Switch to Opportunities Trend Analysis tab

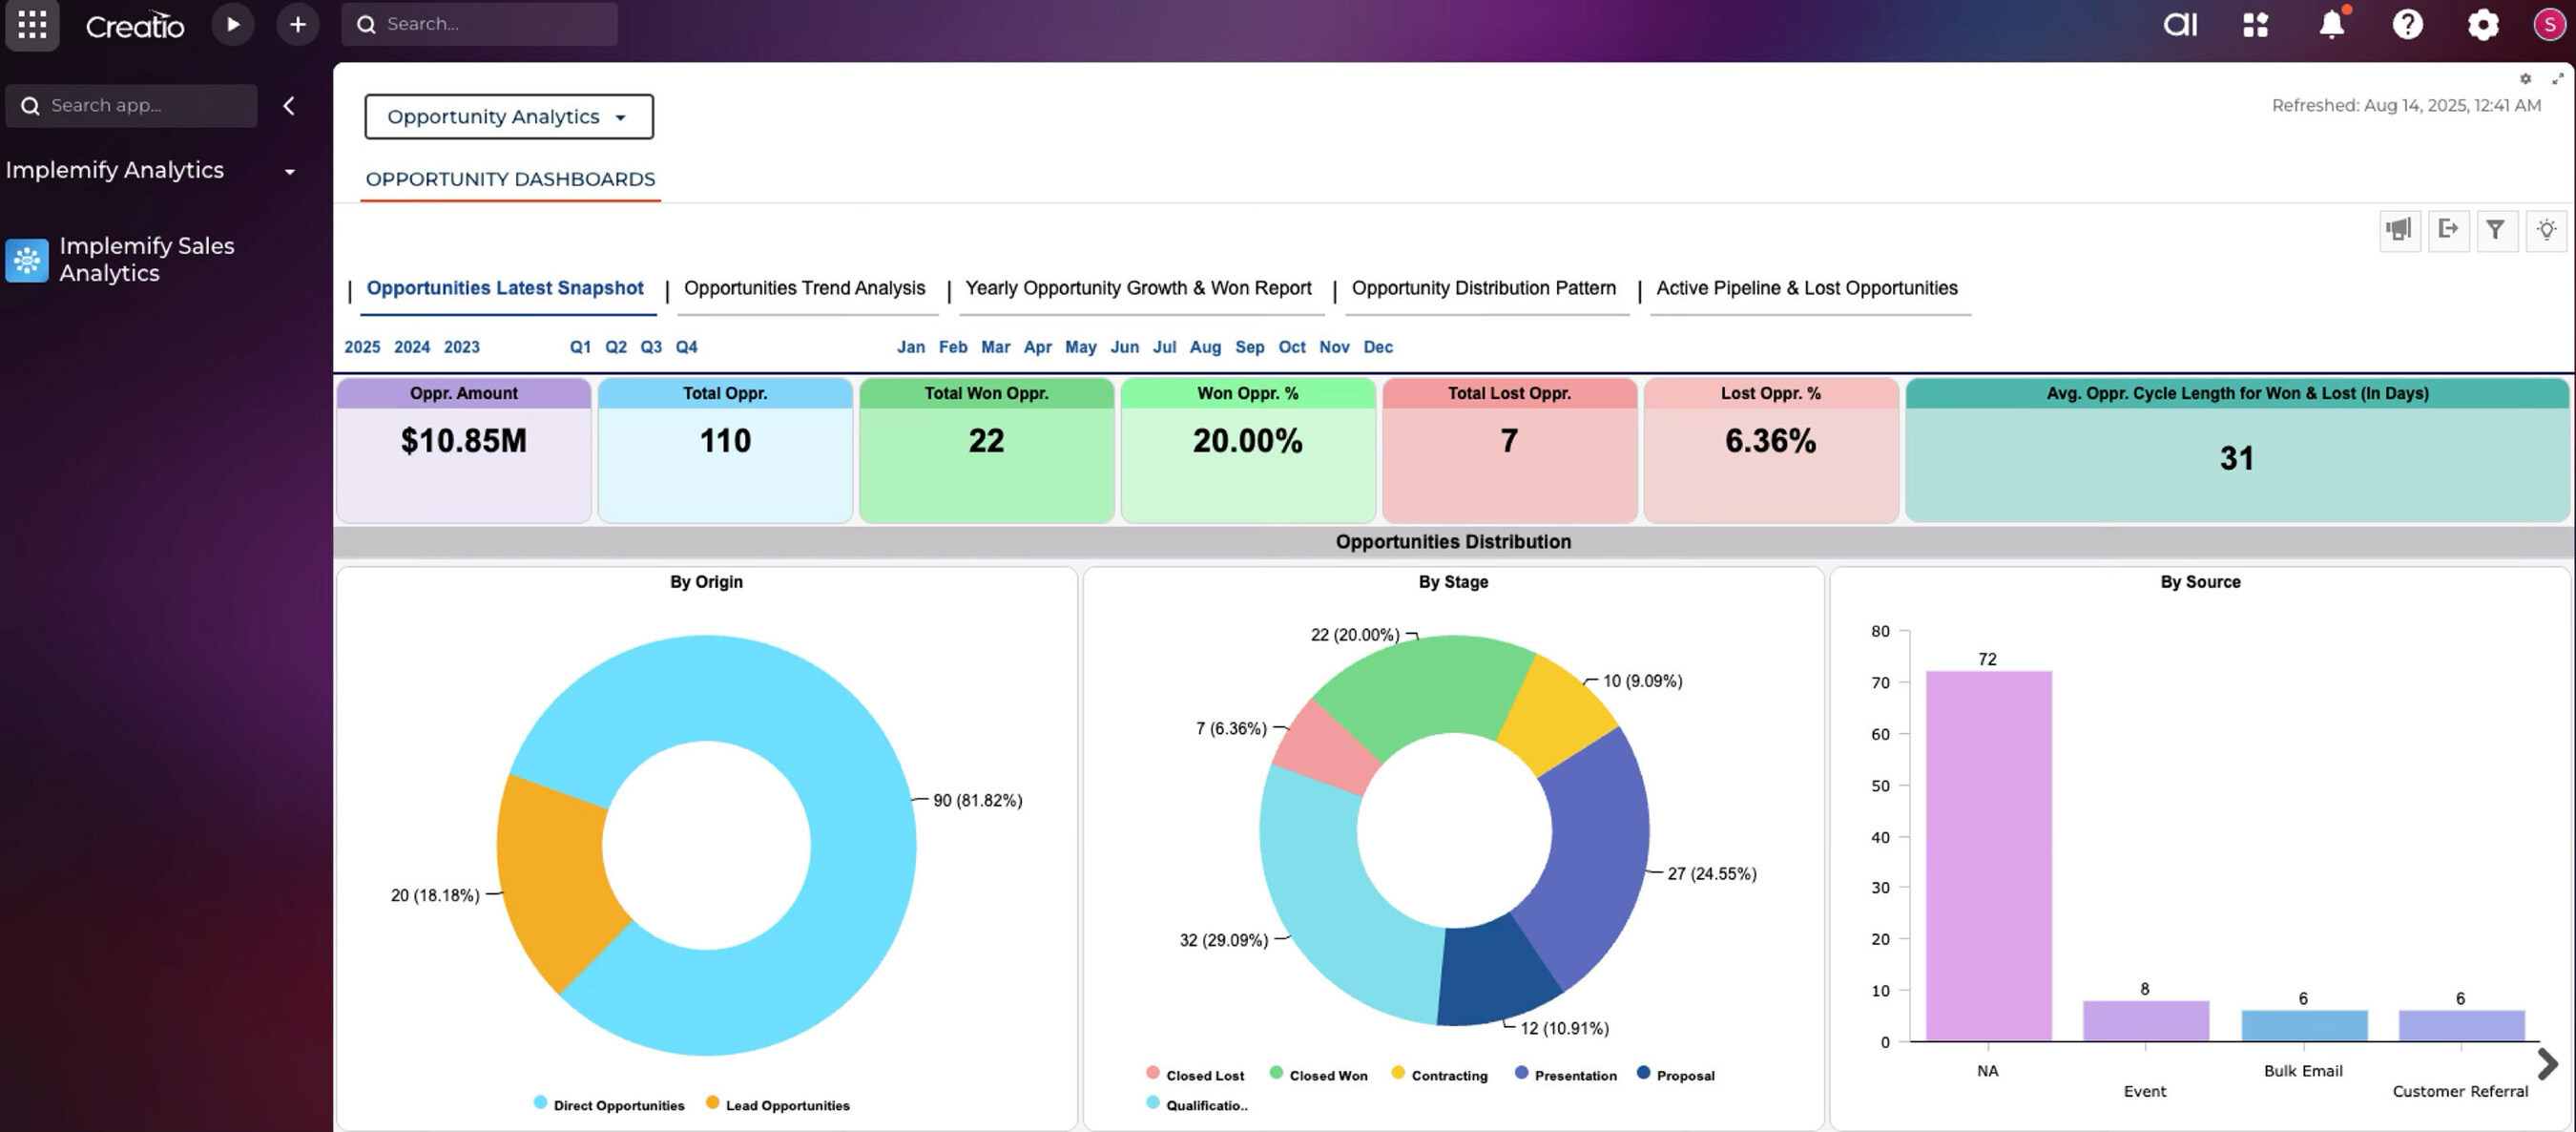pyautogui.click(x=804, y=288)
